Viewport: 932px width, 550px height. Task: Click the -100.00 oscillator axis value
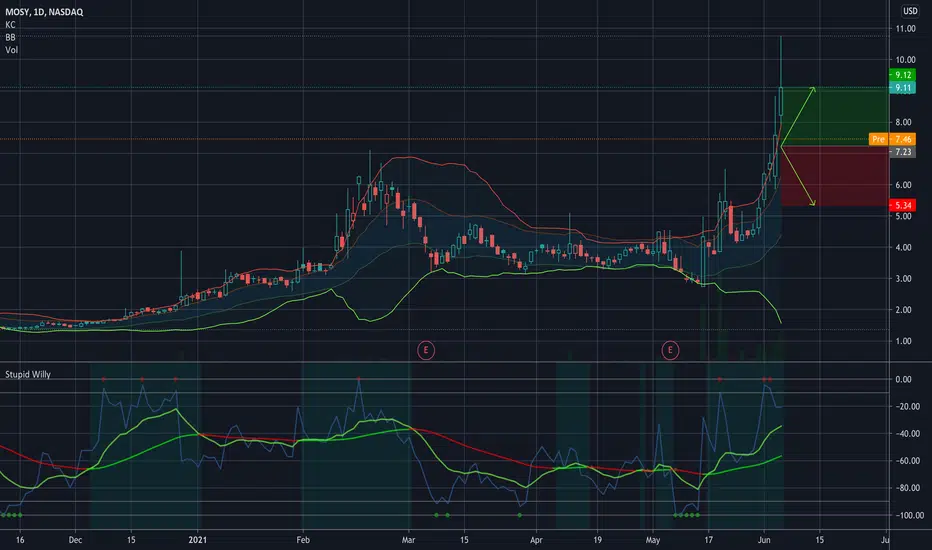[x=909, y=516]
